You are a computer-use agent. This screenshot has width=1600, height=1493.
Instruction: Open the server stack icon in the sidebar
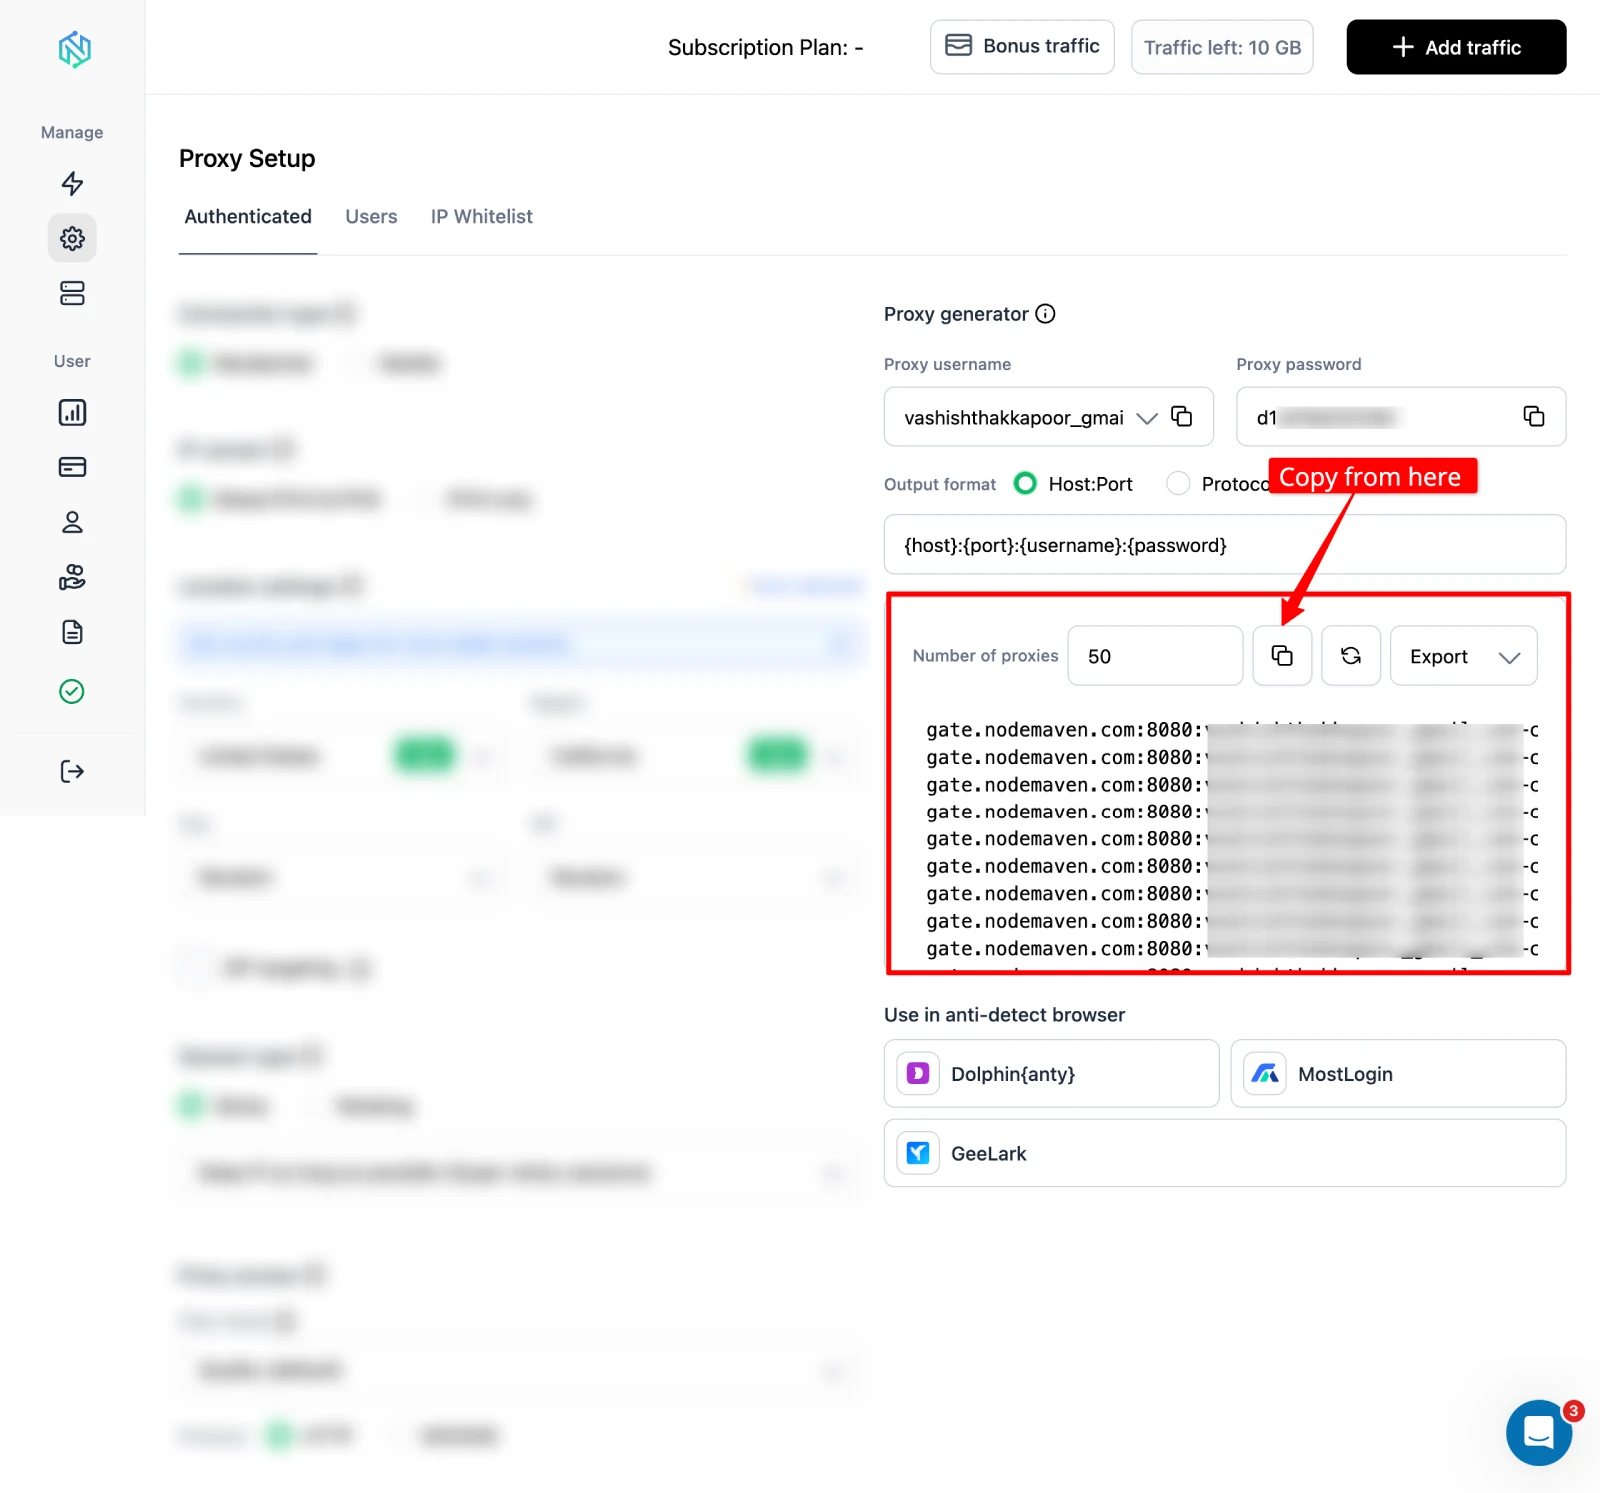[x=72, y=293]
